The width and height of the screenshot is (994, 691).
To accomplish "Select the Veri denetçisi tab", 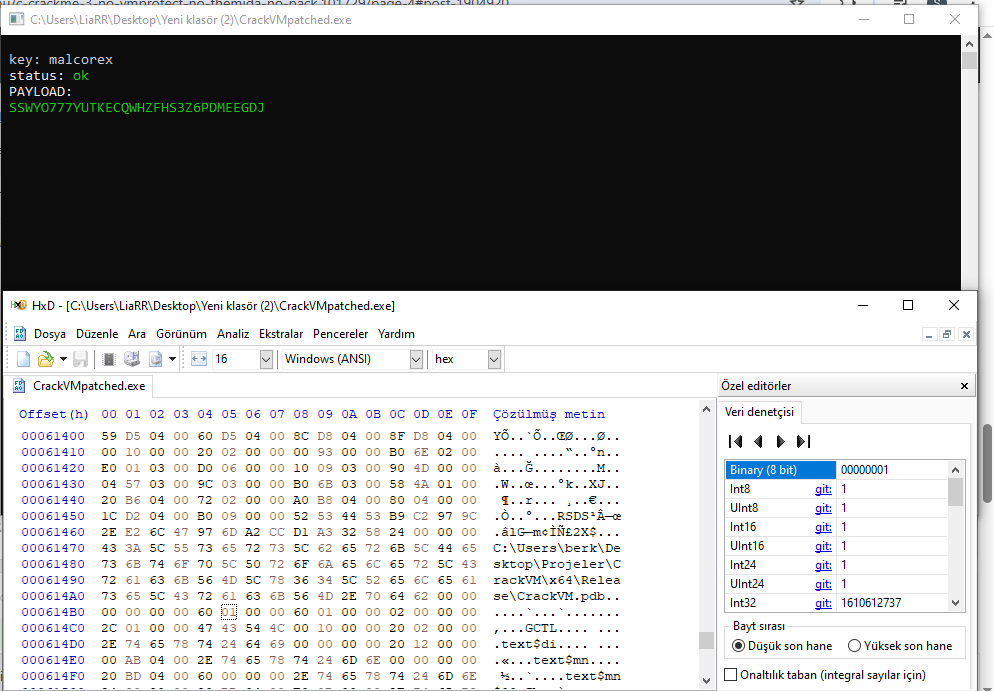I will (x=759, y=412).
